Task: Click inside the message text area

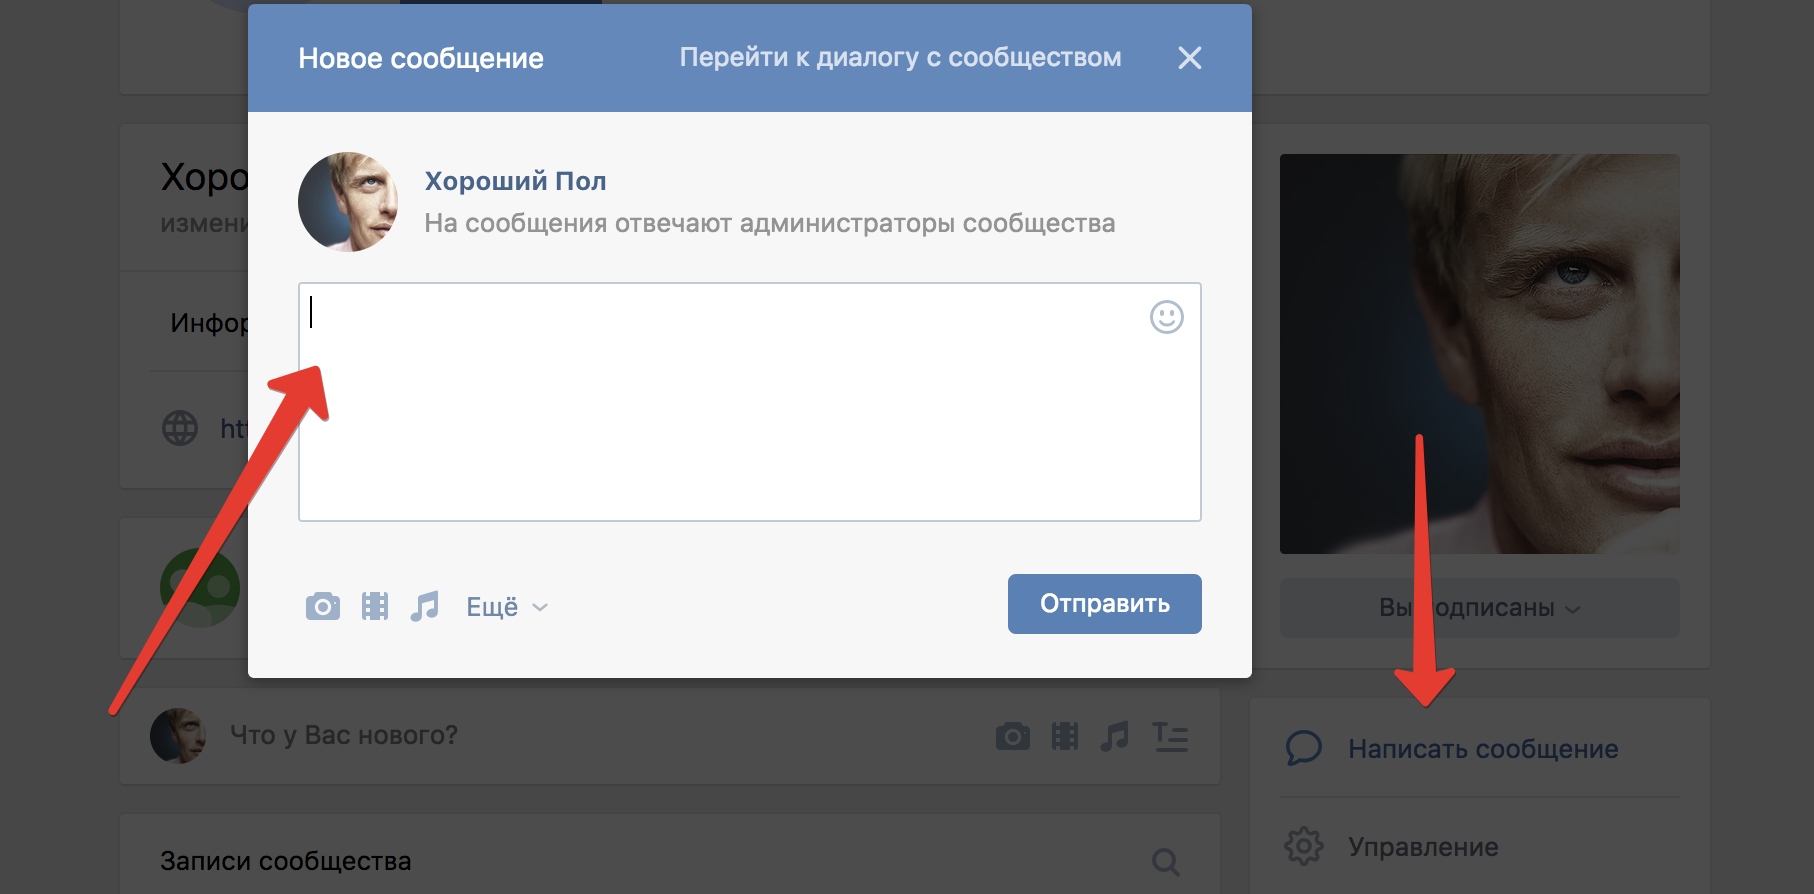Action: click(749, 402)
